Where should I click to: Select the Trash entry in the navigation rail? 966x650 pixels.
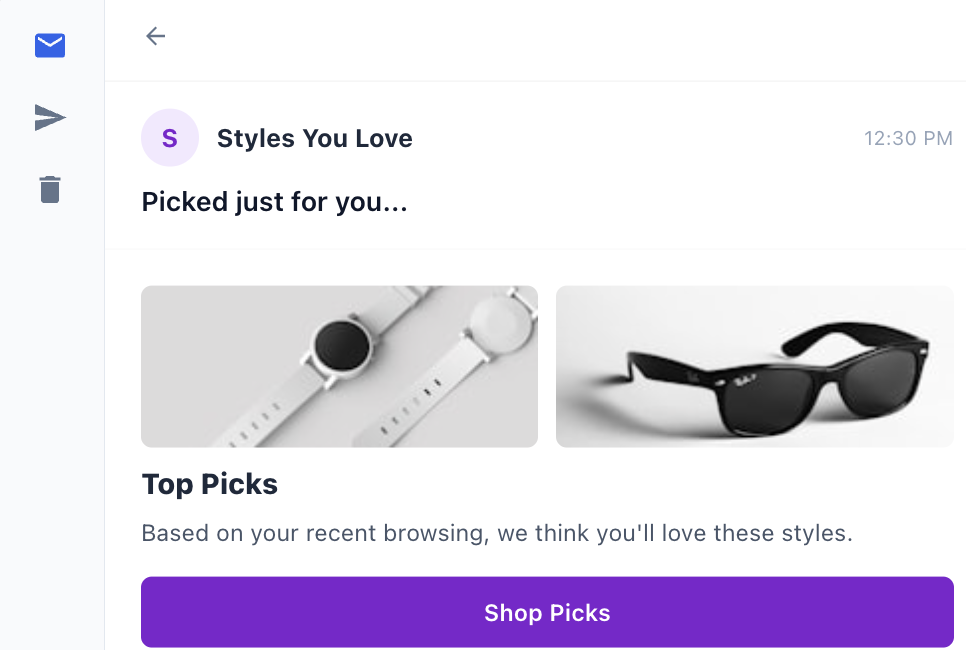tap(49, 189)
